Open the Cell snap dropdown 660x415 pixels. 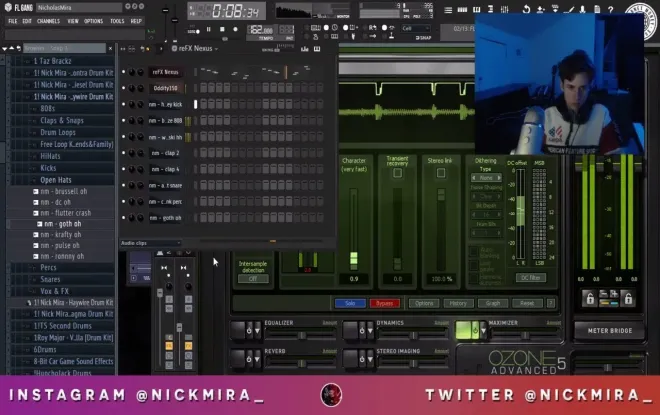tap(415, 28)
